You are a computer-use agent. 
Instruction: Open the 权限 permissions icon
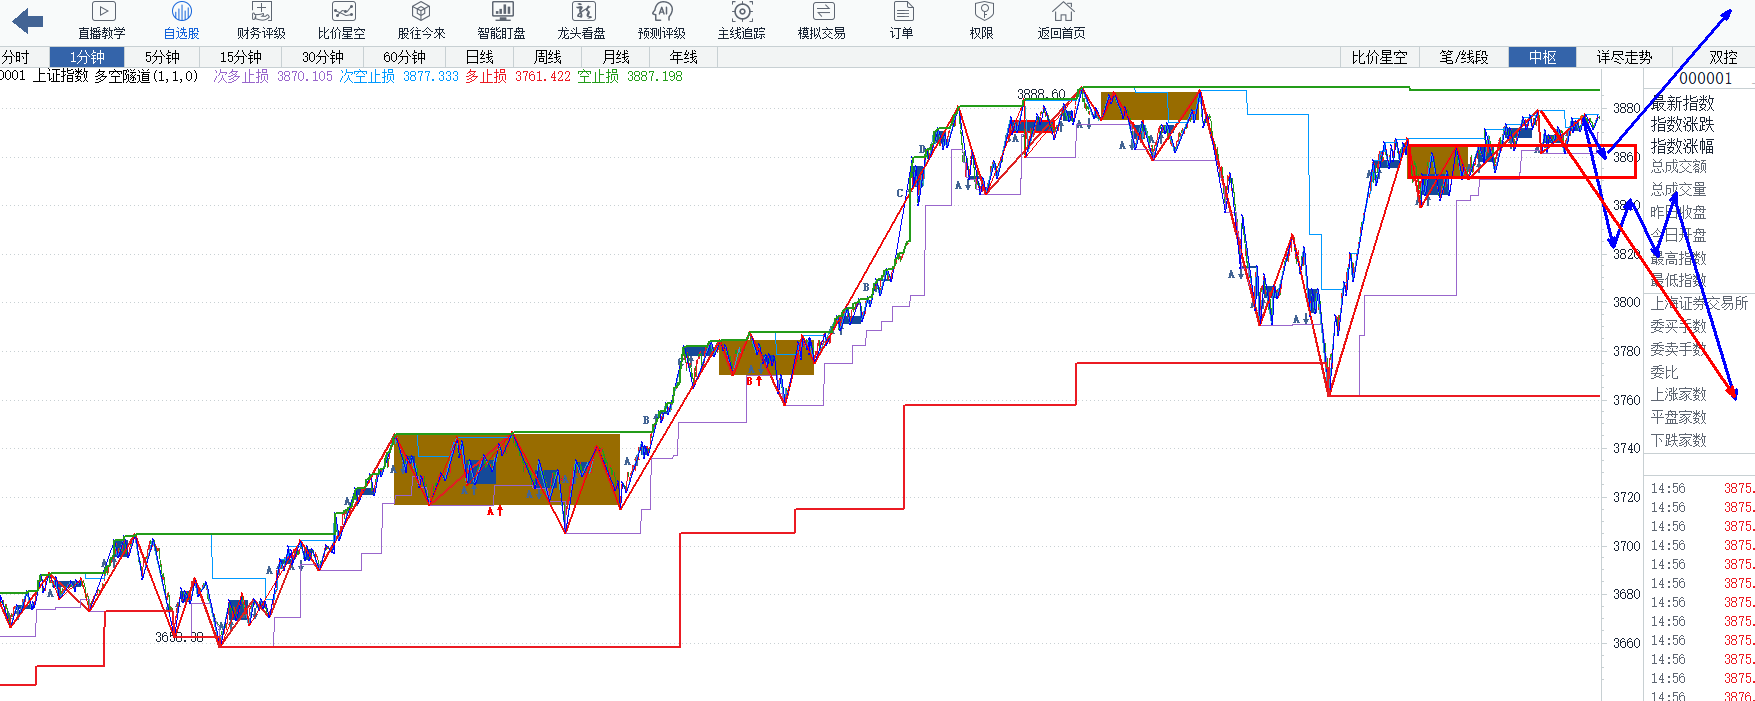[982, 21]
